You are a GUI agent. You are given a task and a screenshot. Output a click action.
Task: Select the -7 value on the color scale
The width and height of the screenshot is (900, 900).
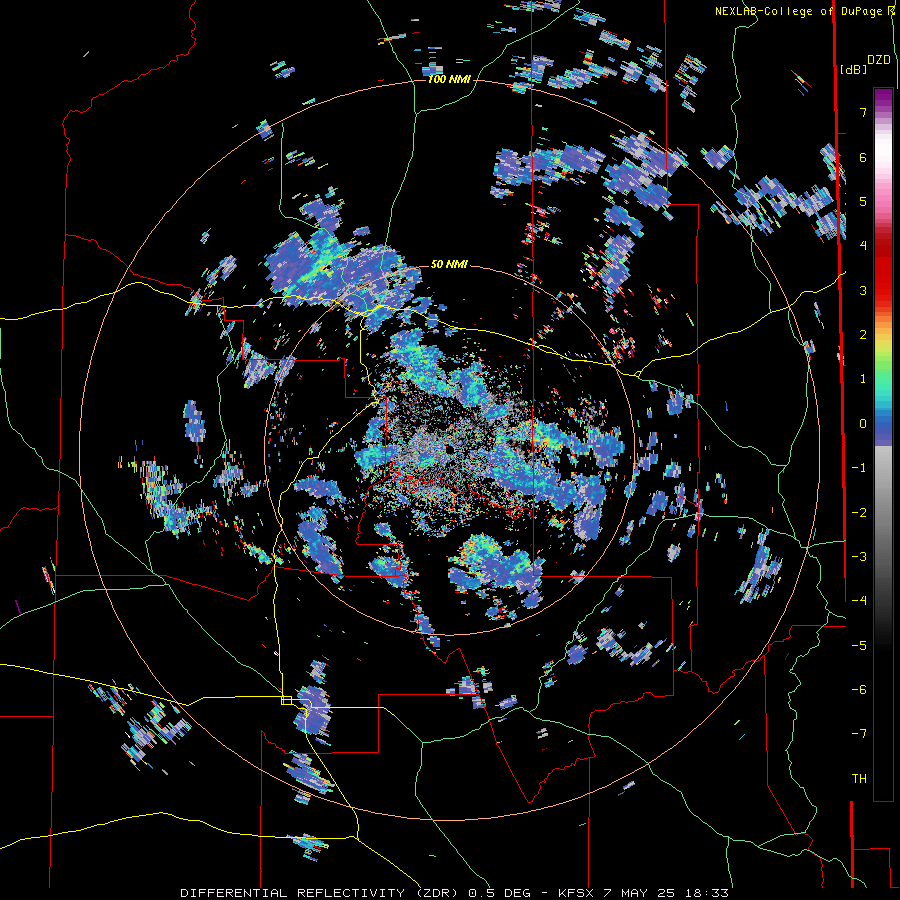[x=859, y=734]
